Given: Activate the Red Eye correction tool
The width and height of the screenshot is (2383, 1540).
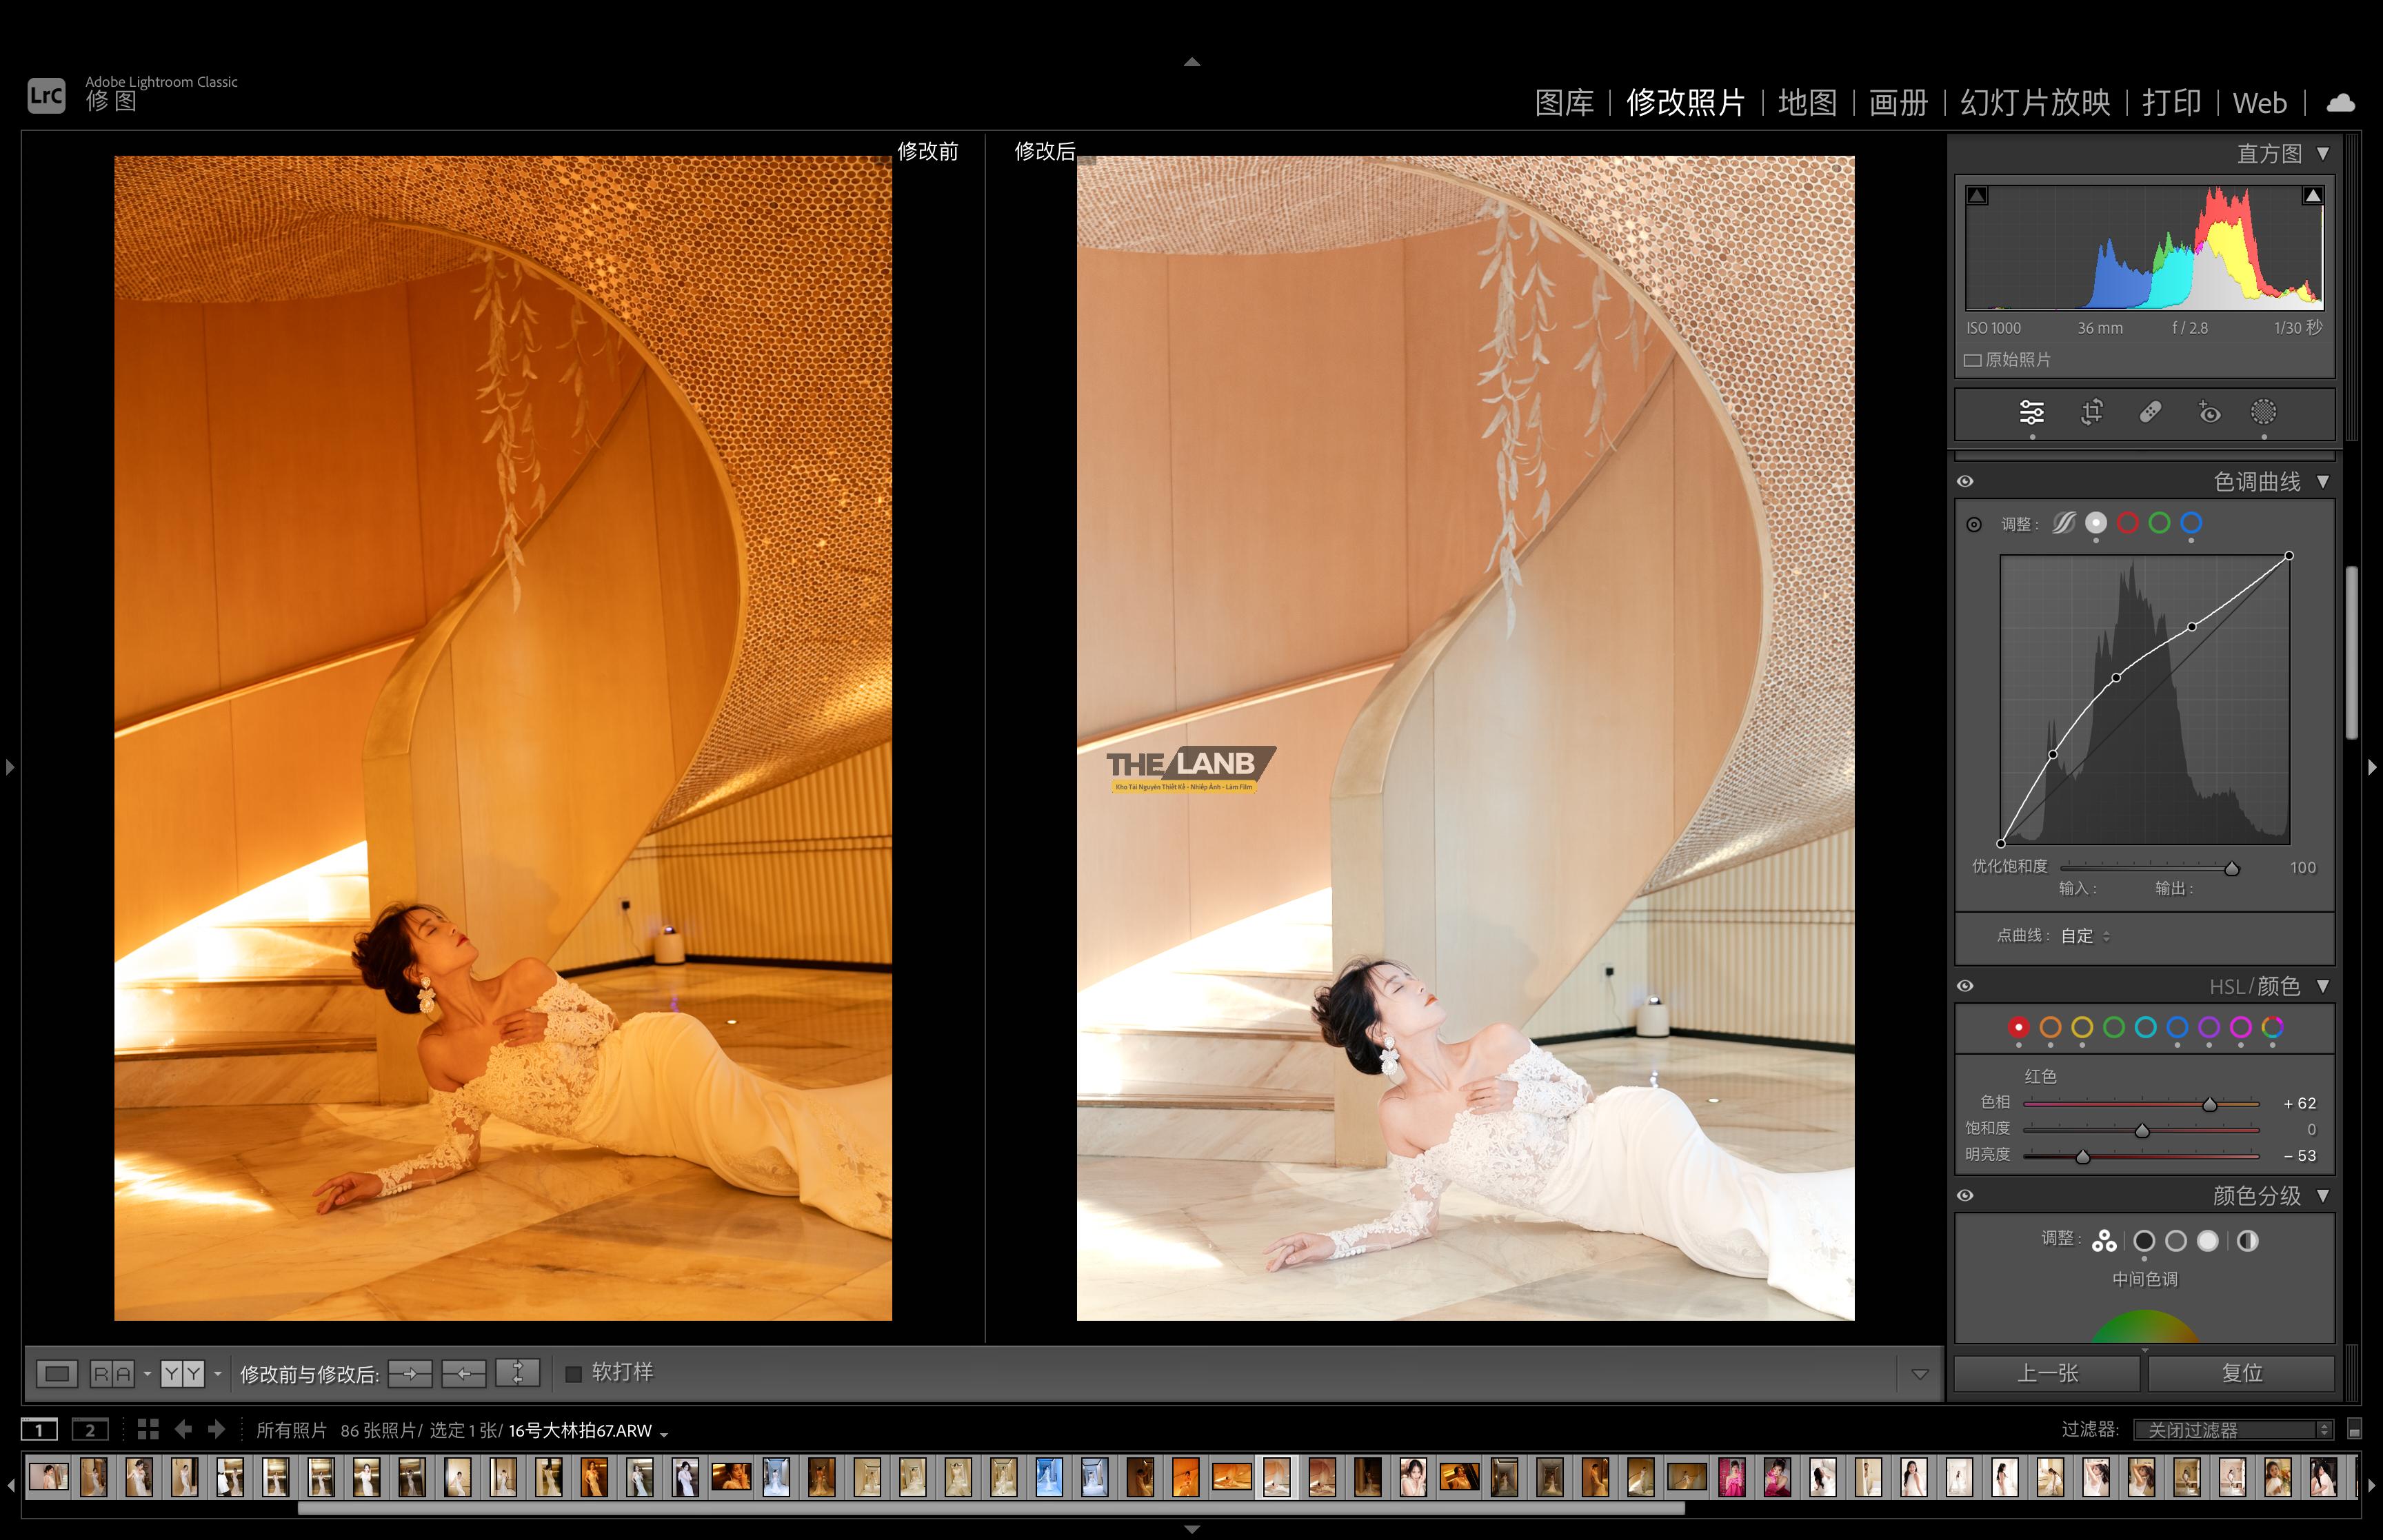Looking at the screenshot, I should 2209,412.
